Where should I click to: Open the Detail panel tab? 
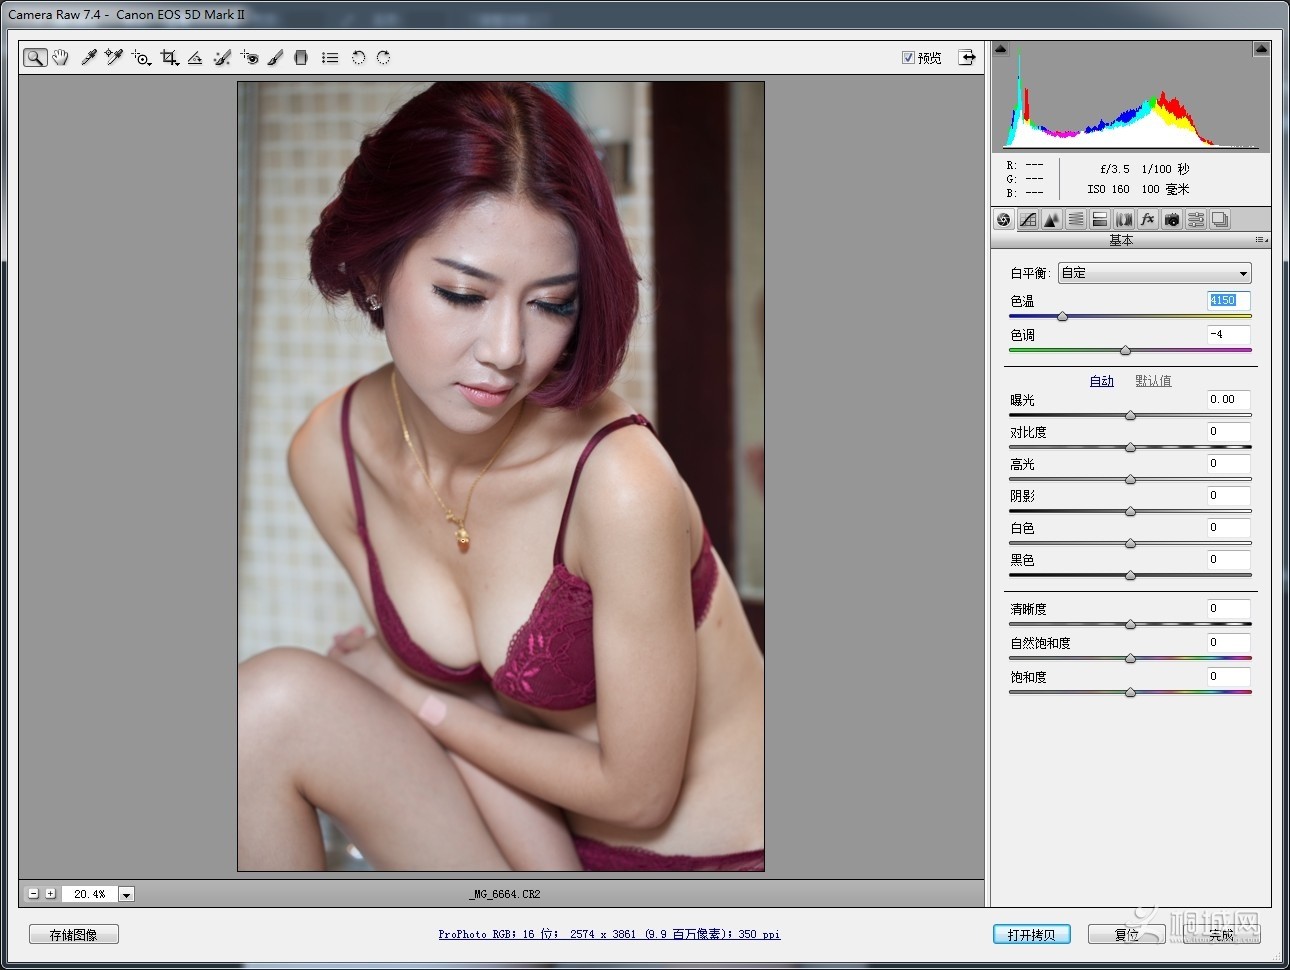pyautogui.click(x=1052, y=220)
